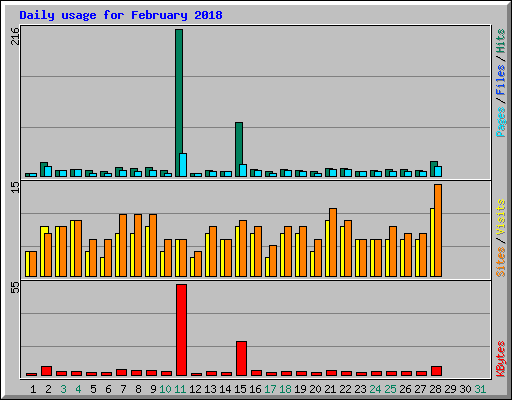Click green day label 17 on the x-axis
The image size is (512, 400).
tap(270, 389)
